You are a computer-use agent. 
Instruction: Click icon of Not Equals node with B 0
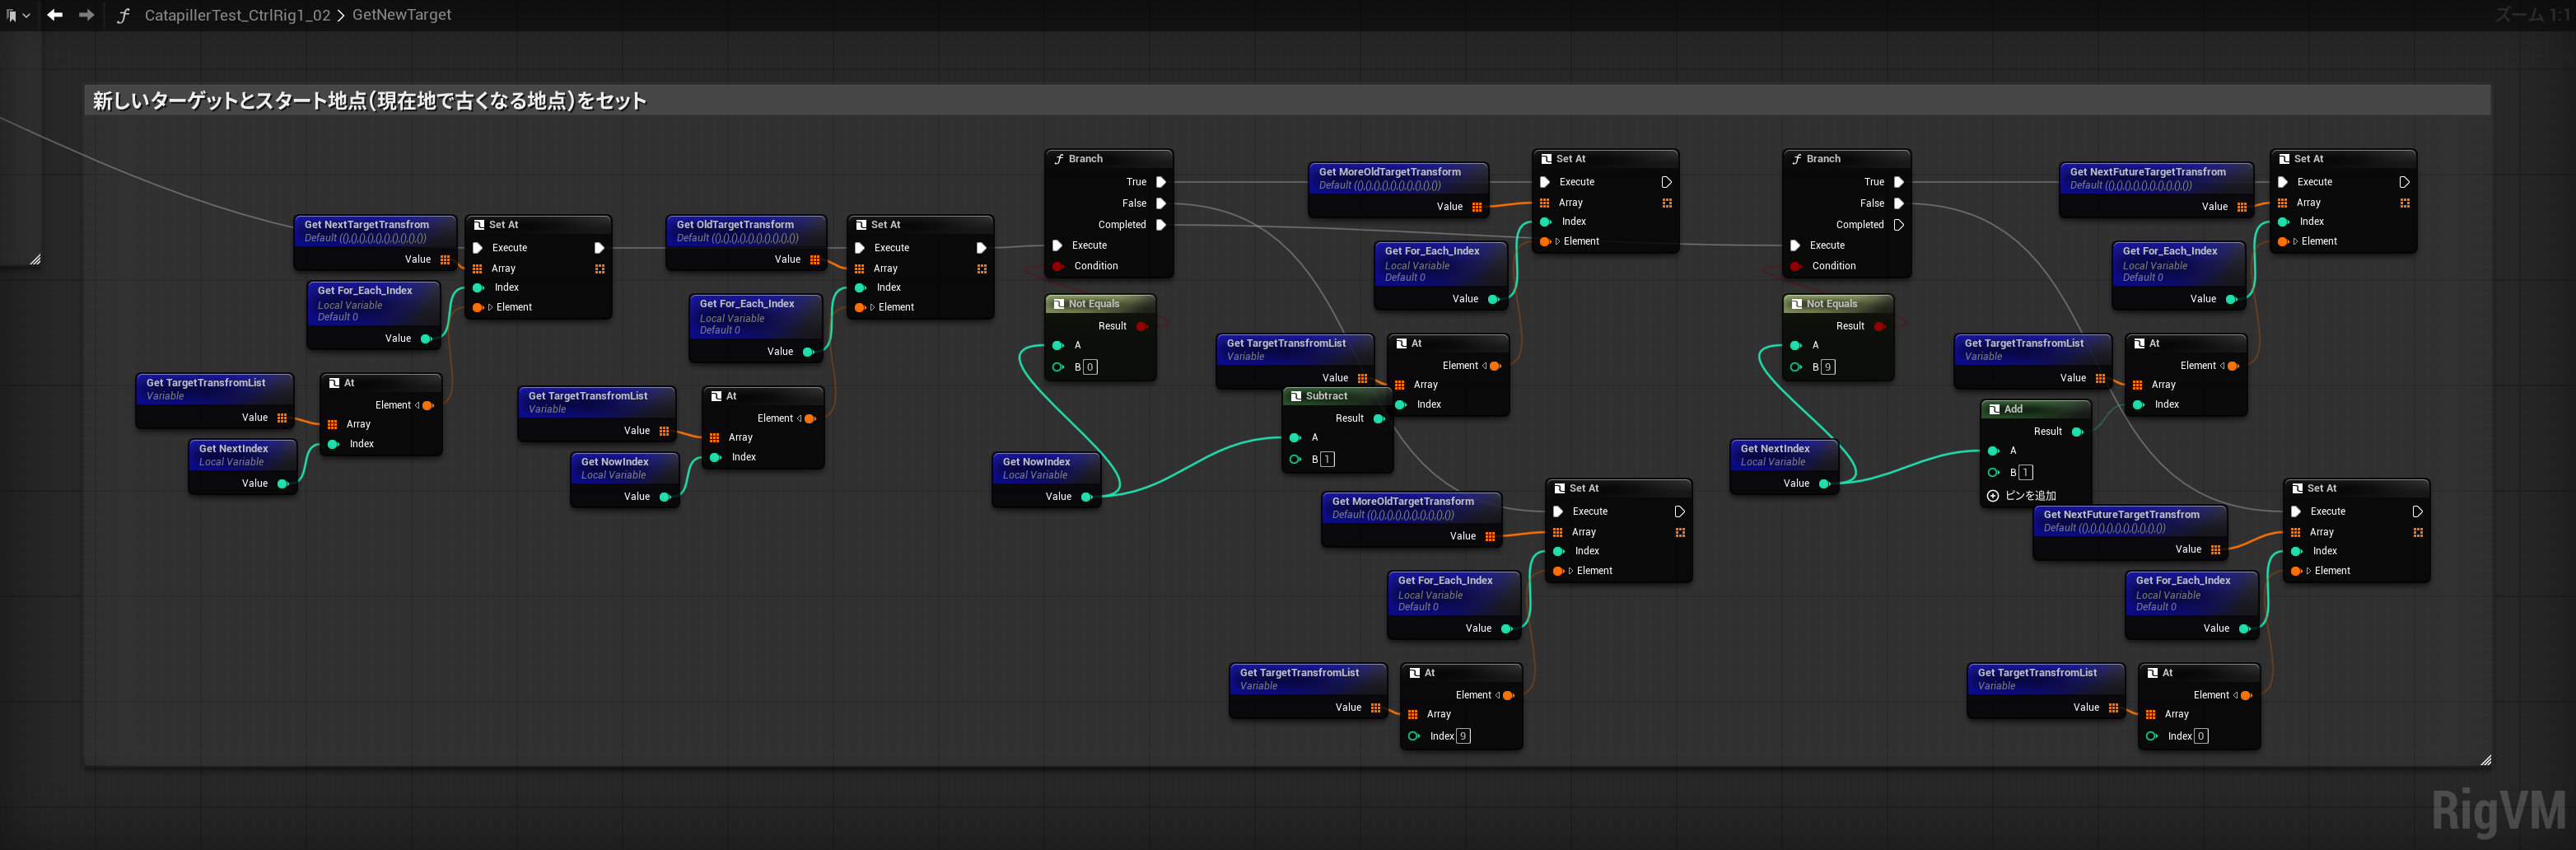1059,304
